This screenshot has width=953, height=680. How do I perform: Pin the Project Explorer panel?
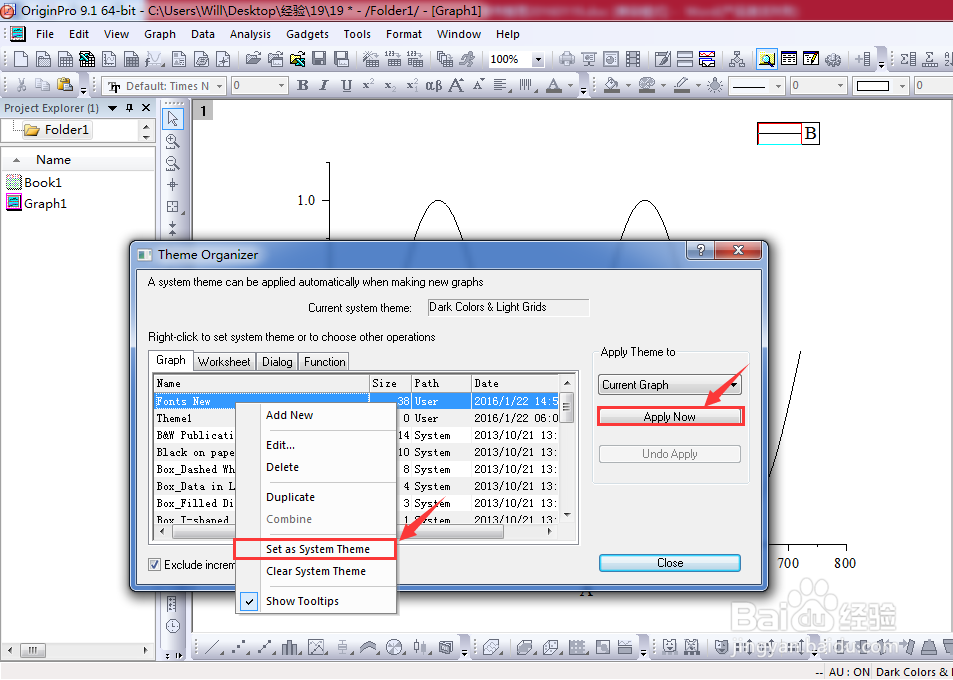(x=129, y=108)
